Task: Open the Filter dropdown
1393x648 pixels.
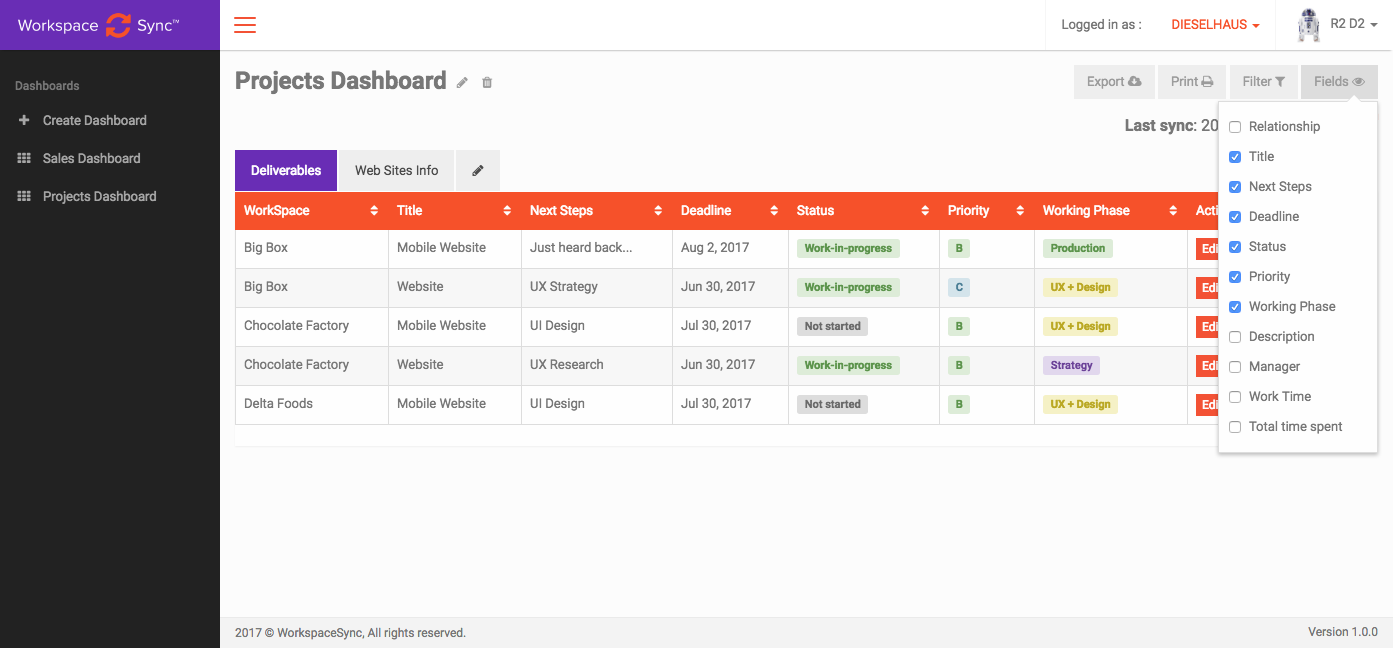Action: coord(1263,82)
